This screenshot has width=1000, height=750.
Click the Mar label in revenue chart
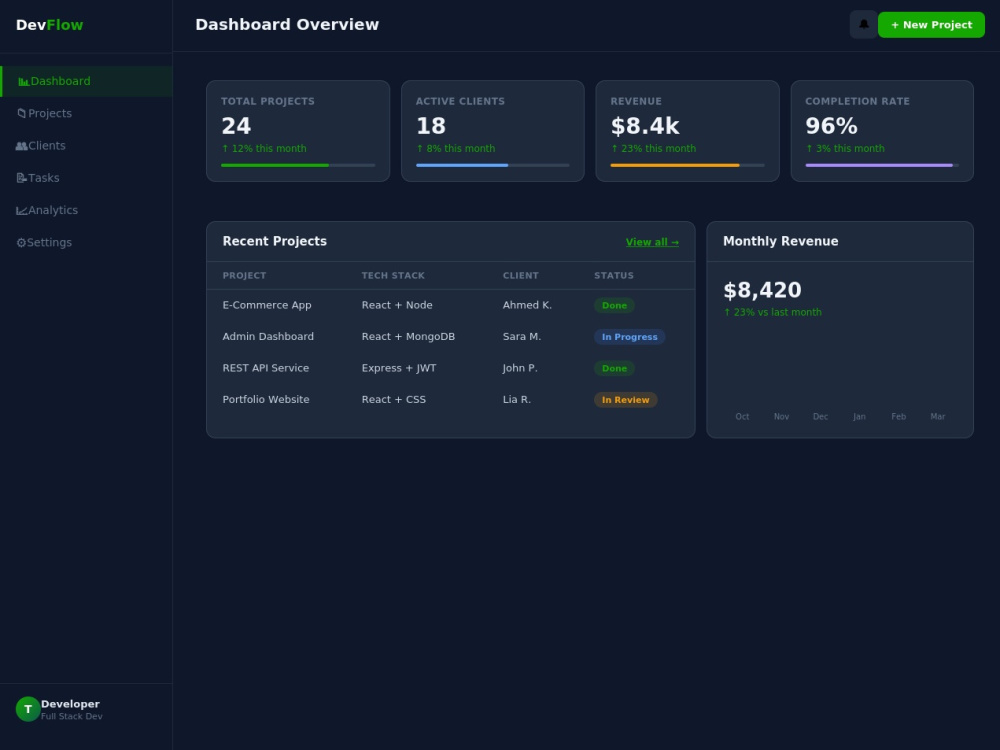point(938,416)
